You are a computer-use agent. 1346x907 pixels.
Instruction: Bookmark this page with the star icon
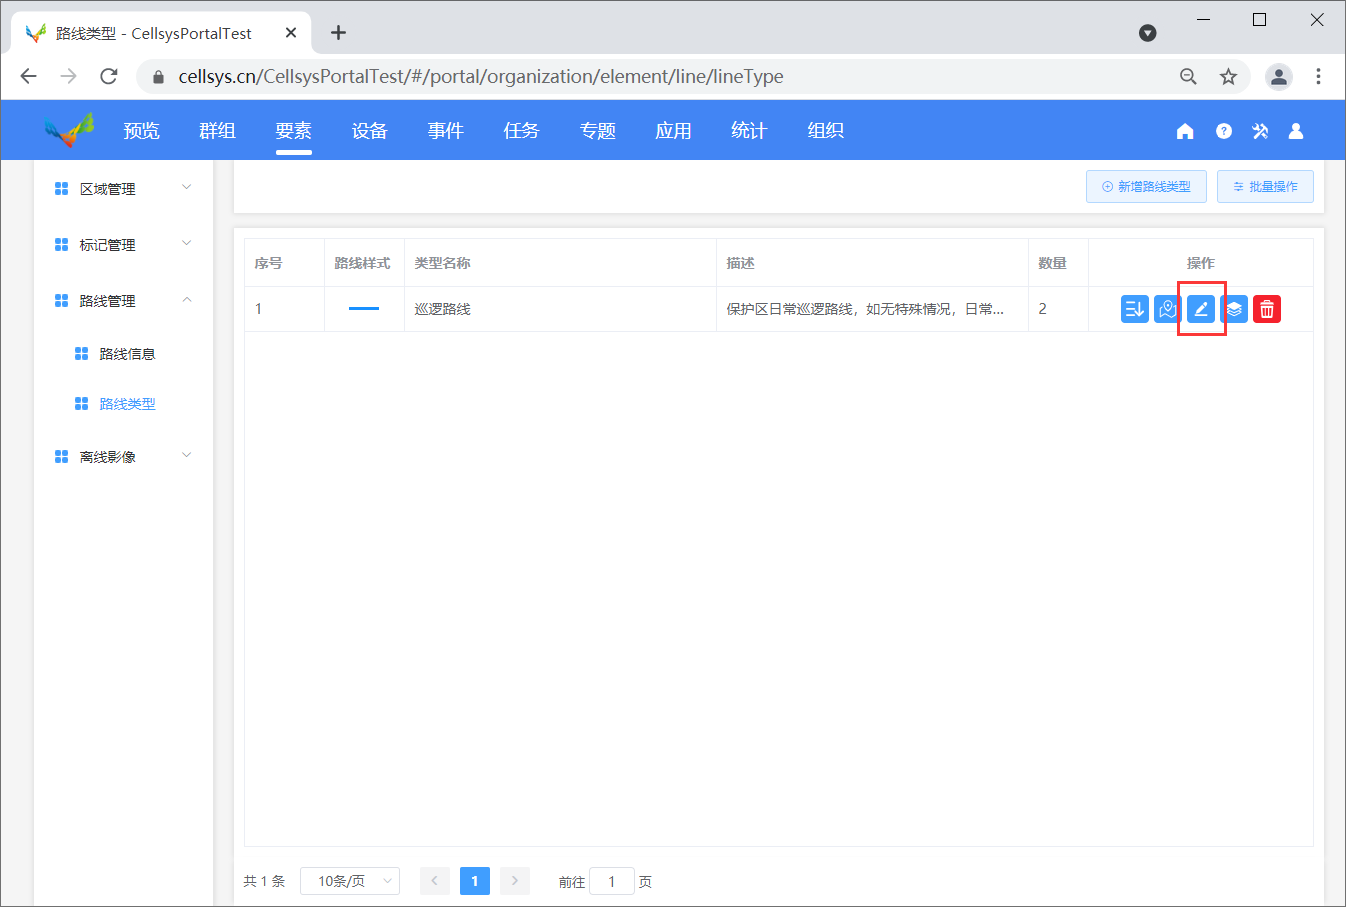[x=1228, y=77]
